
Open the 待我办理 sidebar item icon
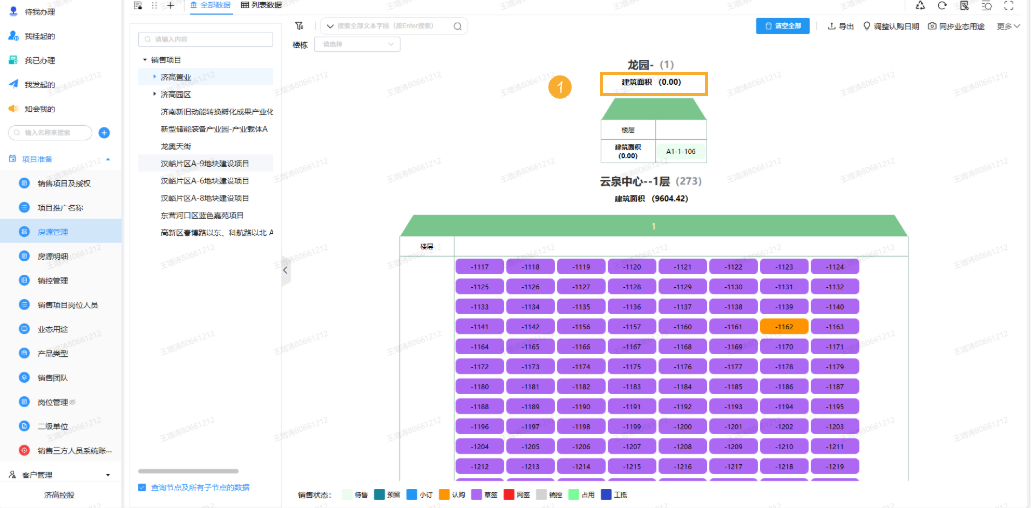point(12,12)
